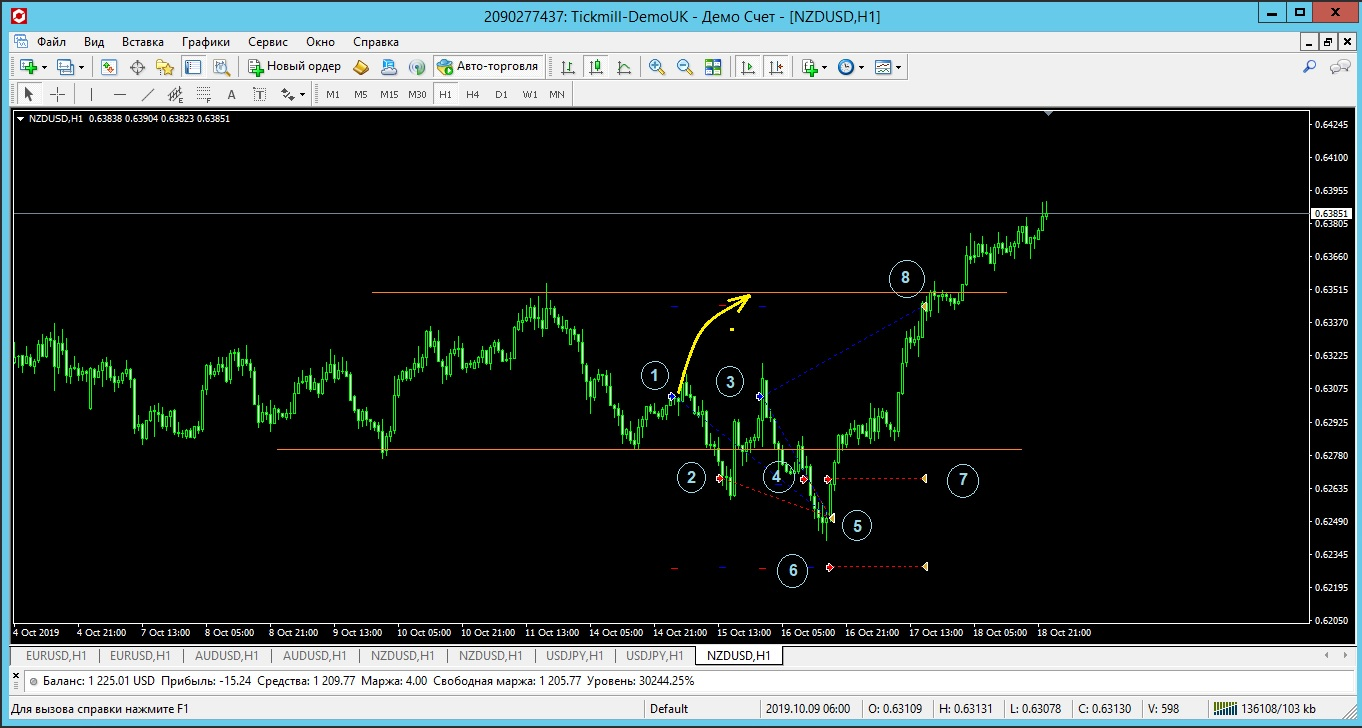
Task: Click the Новый ордер button
Action: pyautogui.click(x=295, y=67)
